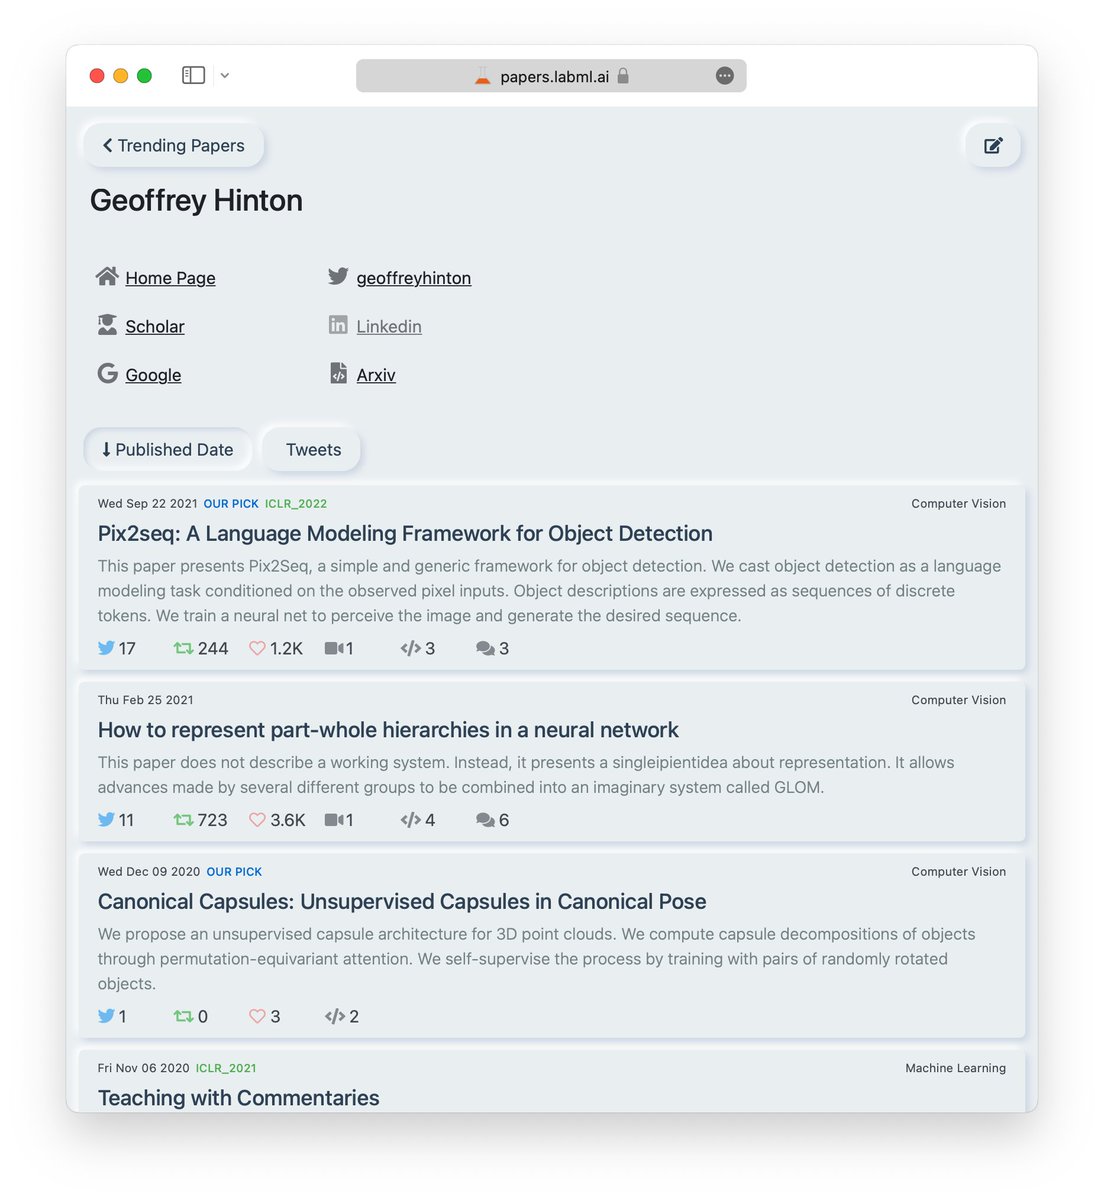The height and width of the screenshot is (1200, 1104).
Task: Open the Linkedin link
Action: 389,326
